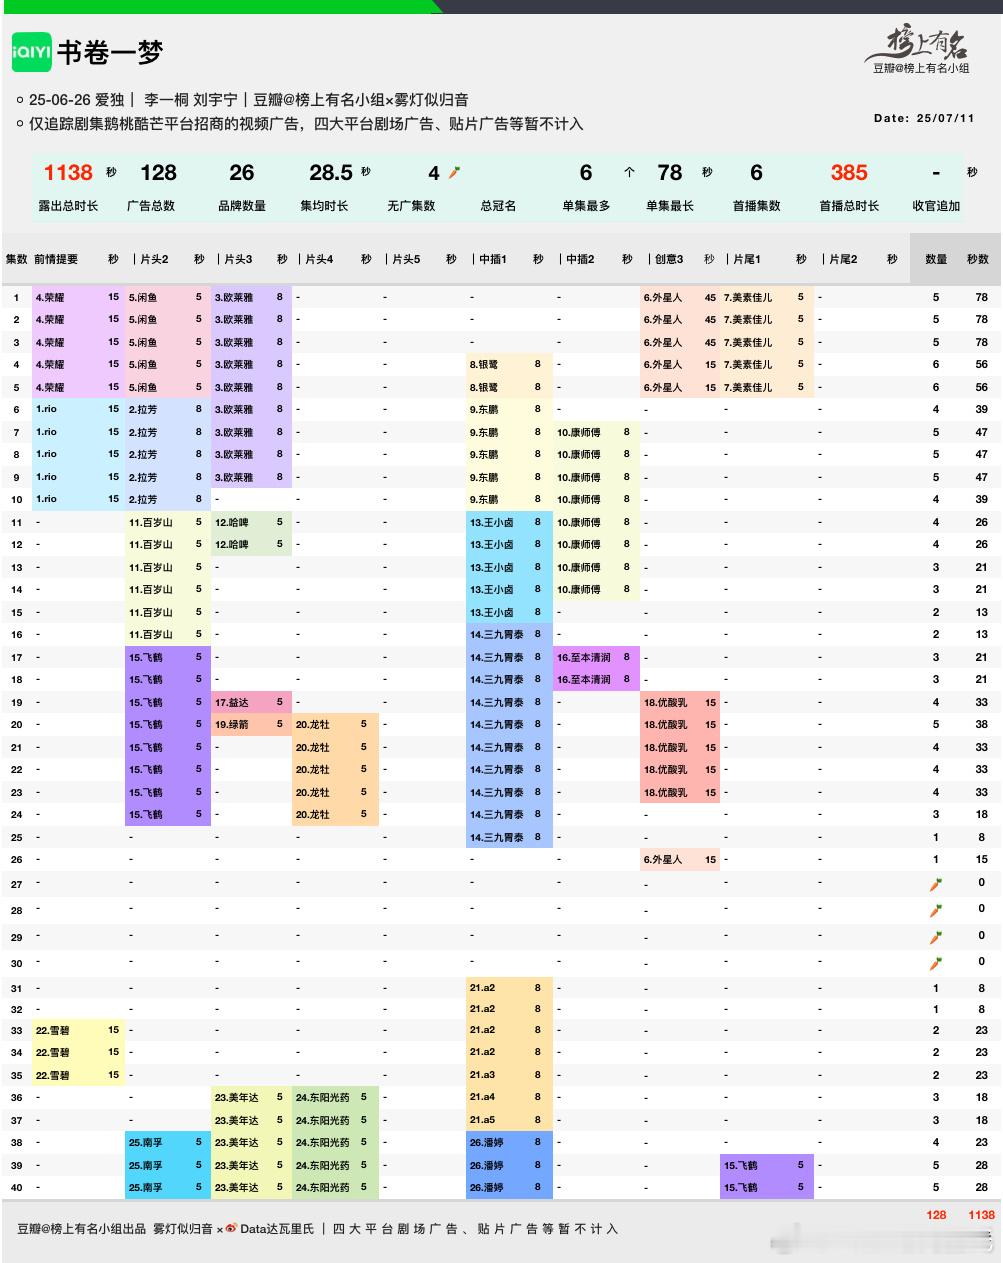Viewport: 1003px width, 1263px height.
Task: Click the 创意3 column header
Action: pos(669,259)
